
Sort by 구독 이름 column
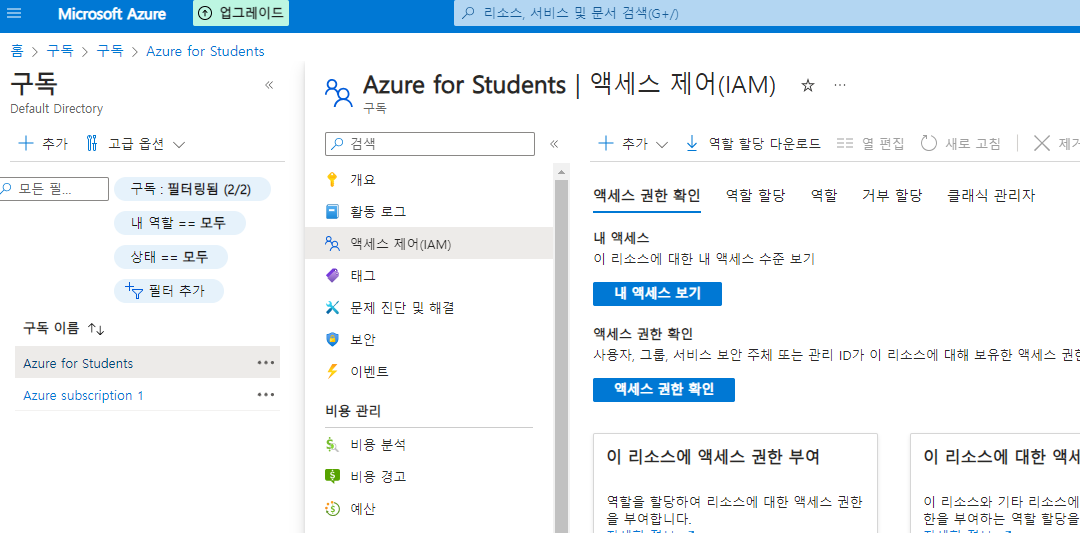(x=63, y=328)
